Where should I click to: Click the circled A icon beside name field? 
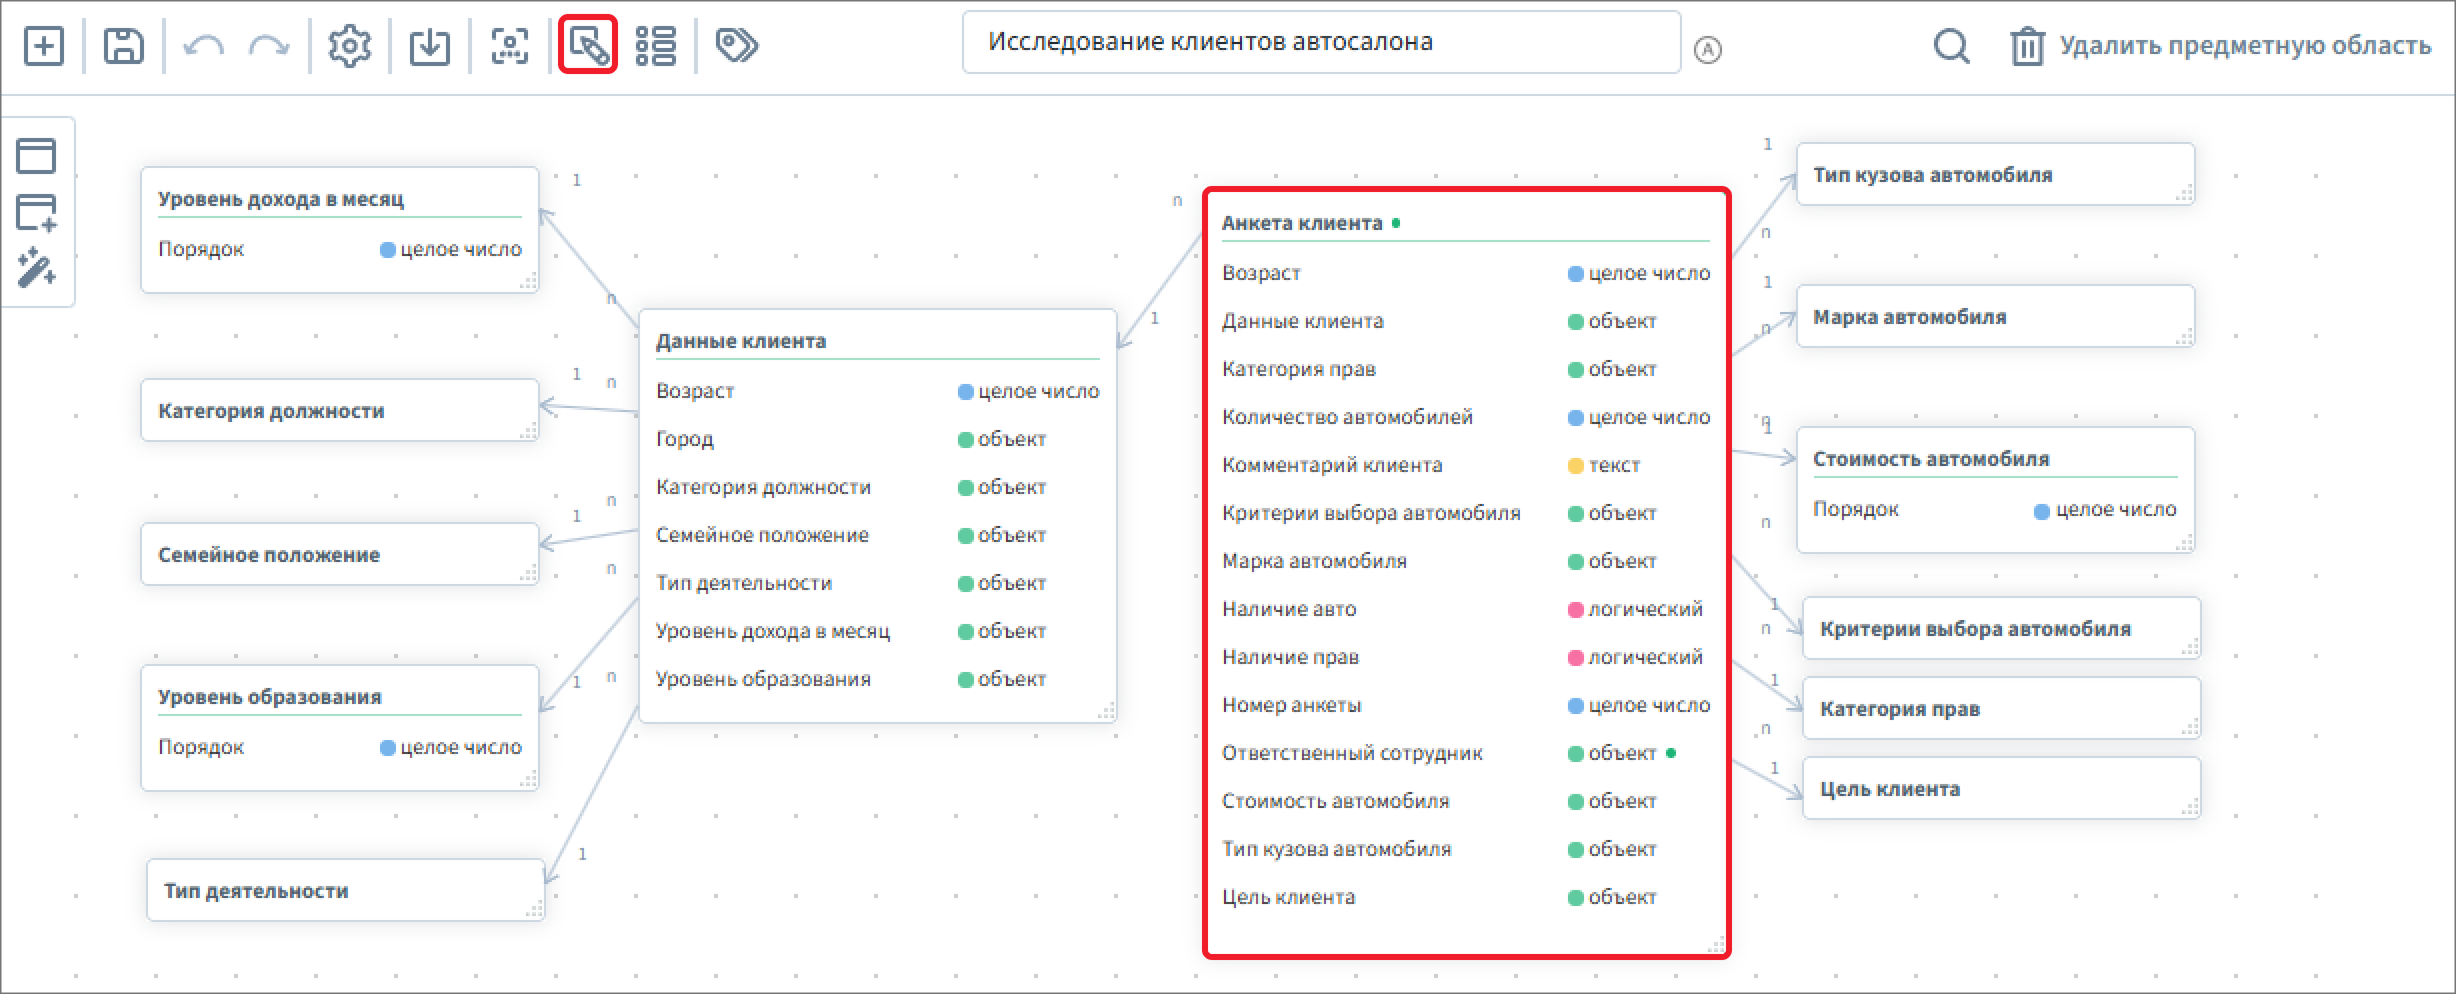click(1708, 50)
